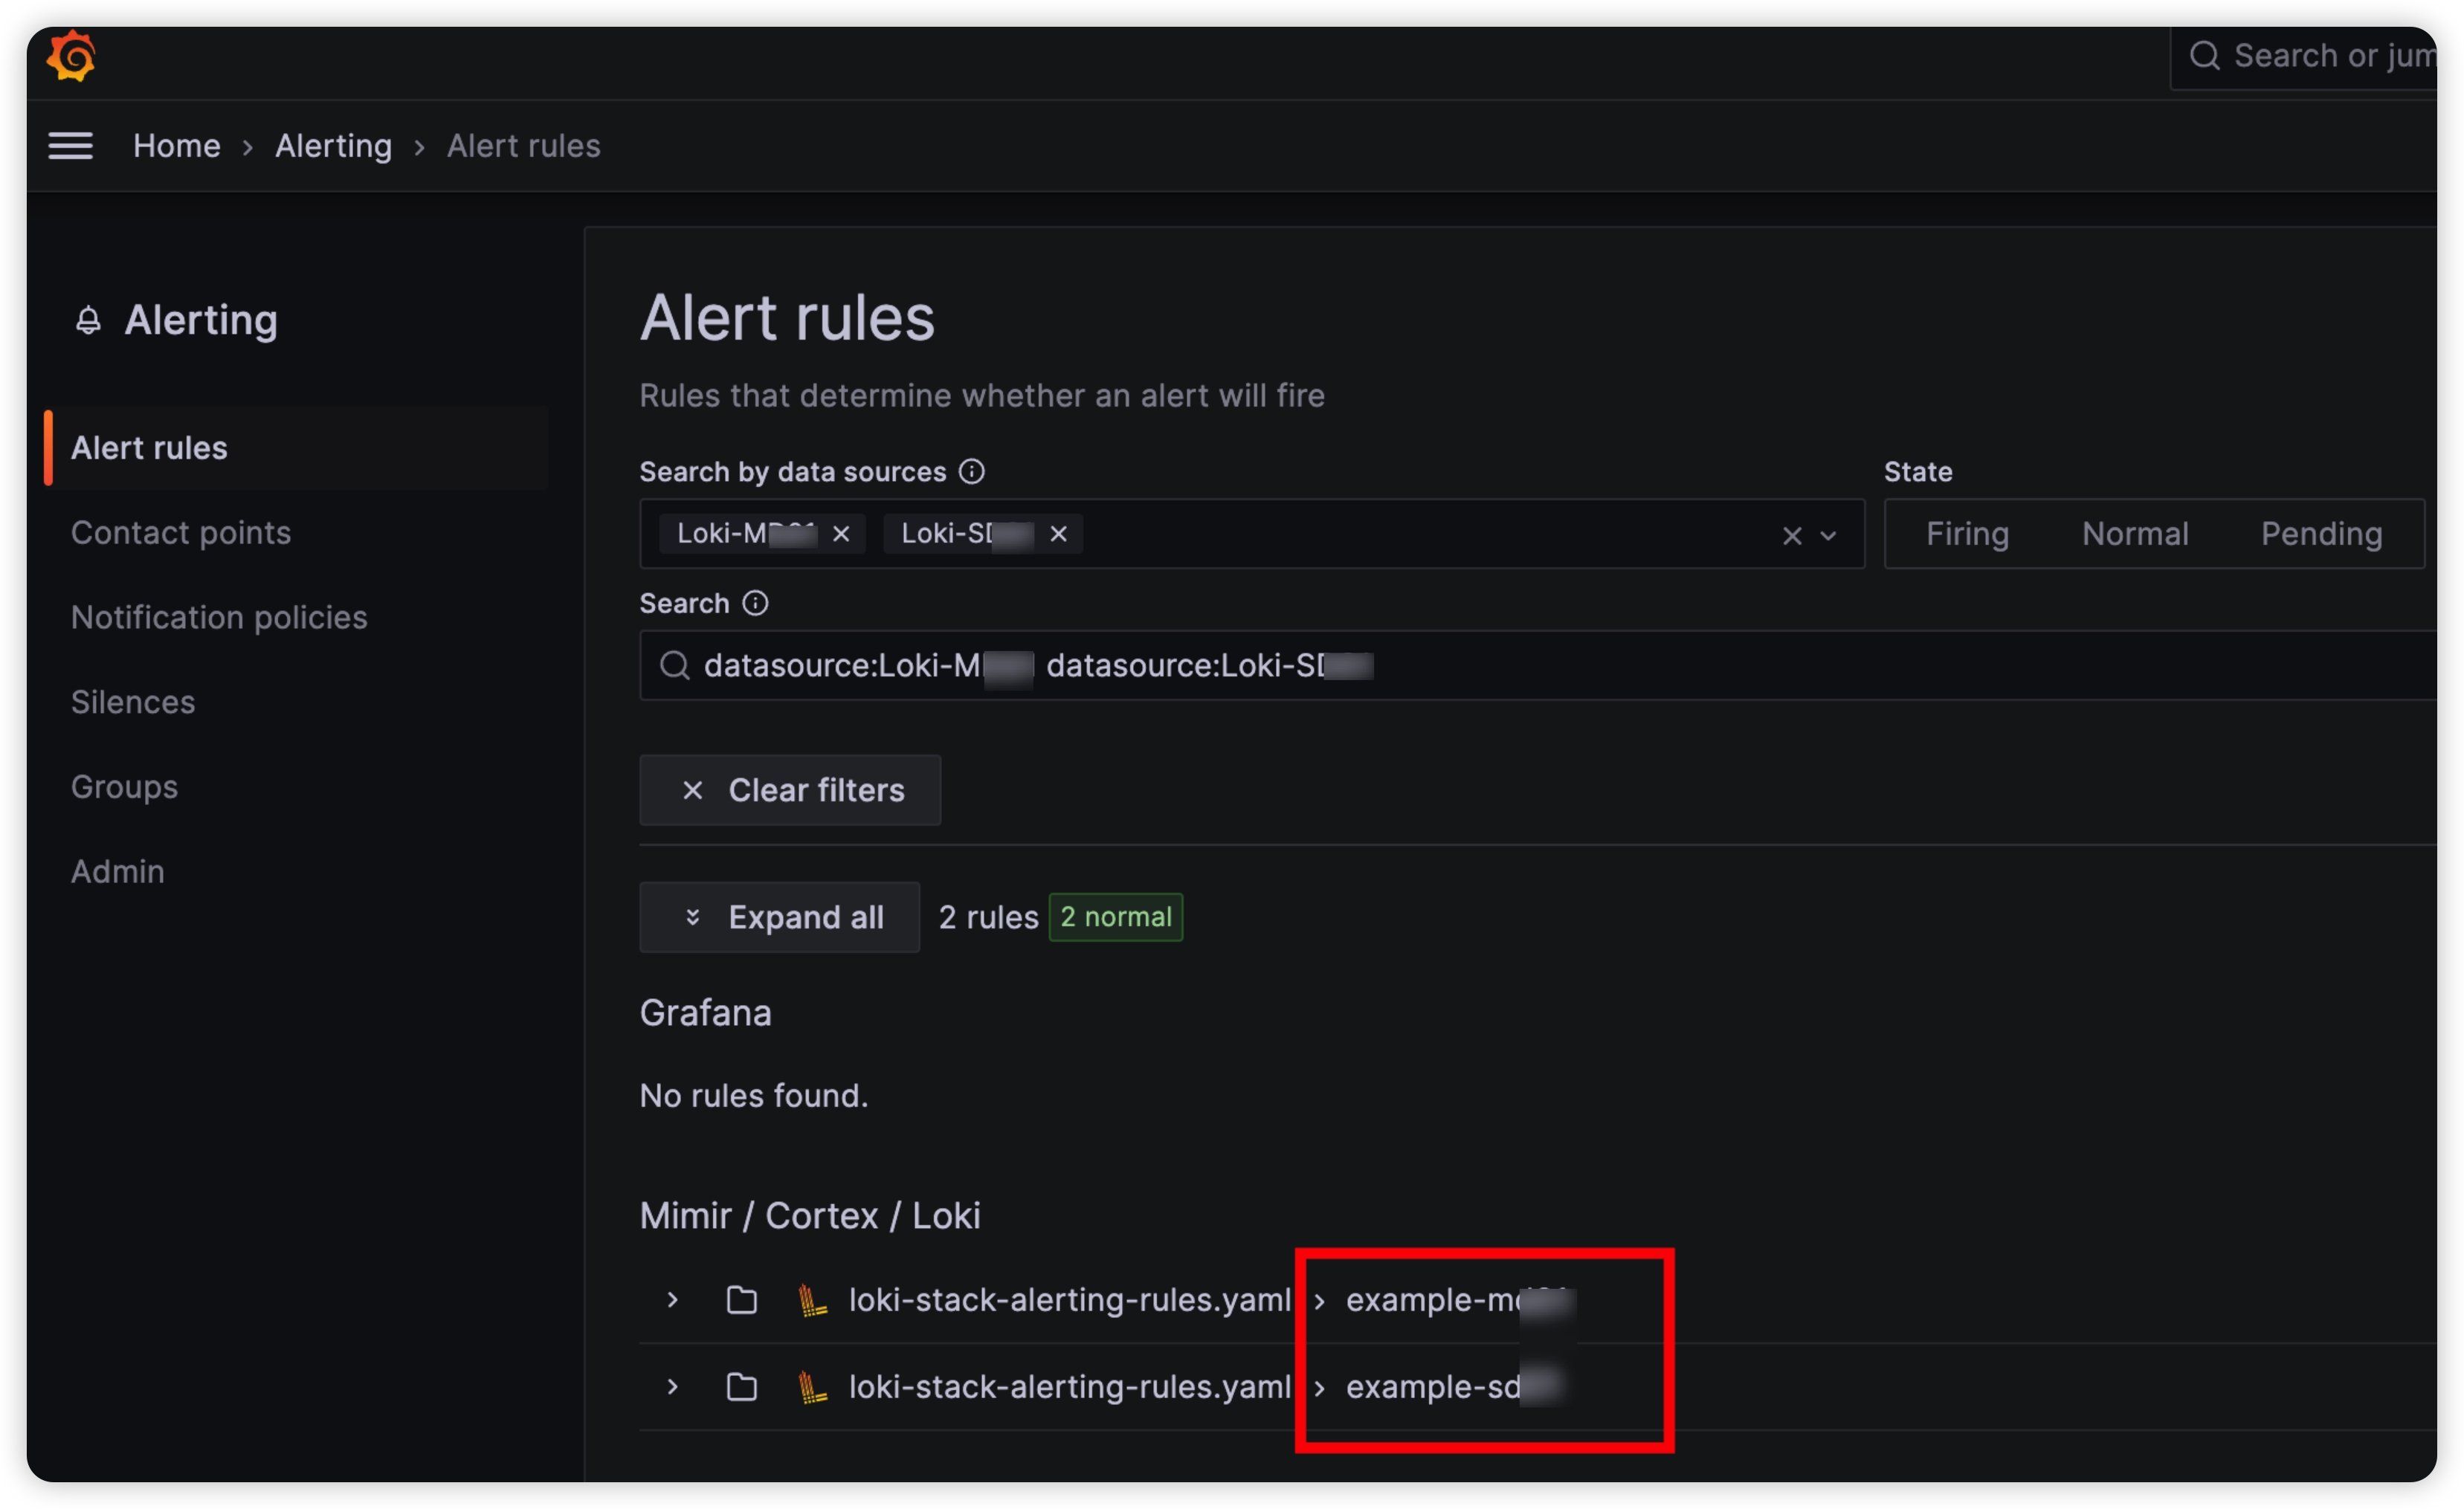Click info icon next to Search label
The image size is (2464, 1509).
(x=755, y=603)
